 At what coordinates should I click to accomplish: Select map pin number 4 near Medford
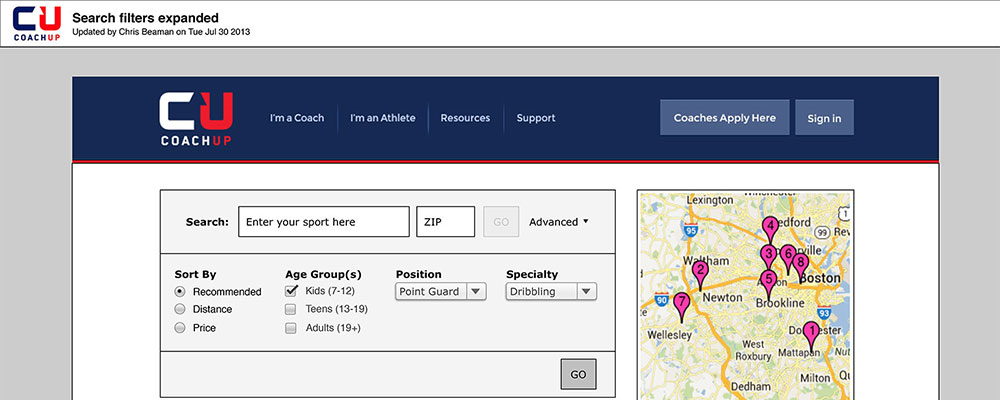(770, 231)
